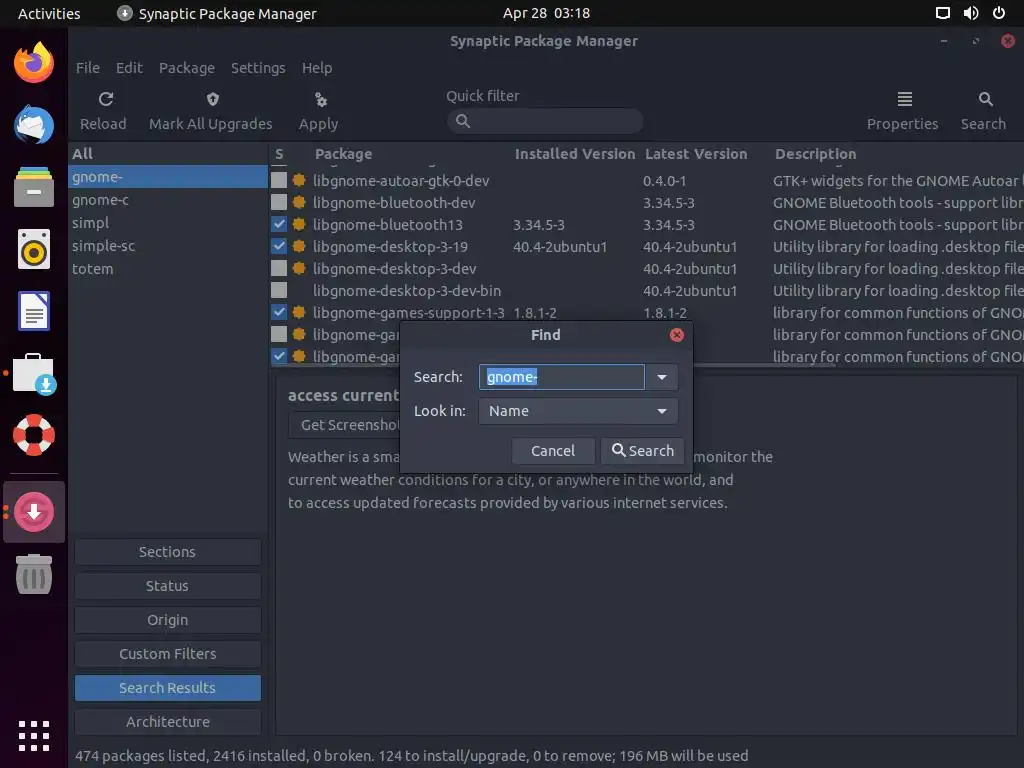Click the supported icon beside libgnome-desktop-3-19
This screenshot has width=1024, height=768.
pyautogui.click(x=299, y=246)
